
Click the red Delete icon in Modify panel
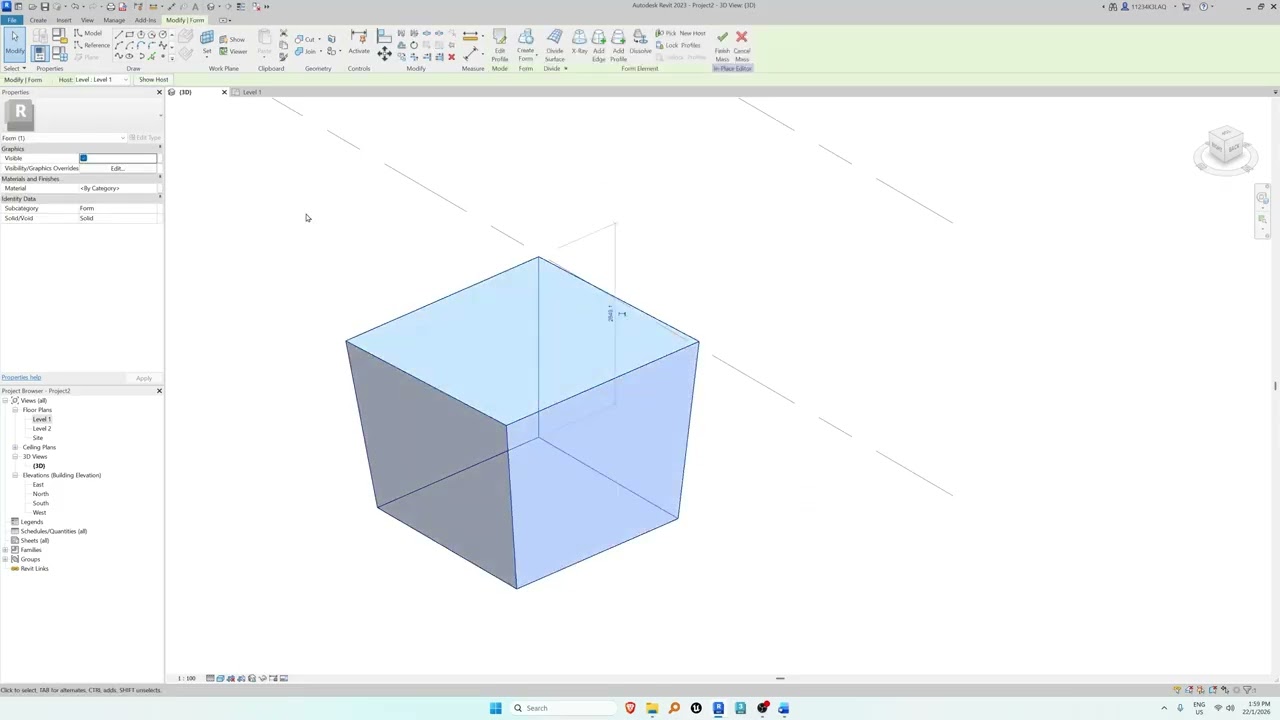451,57
